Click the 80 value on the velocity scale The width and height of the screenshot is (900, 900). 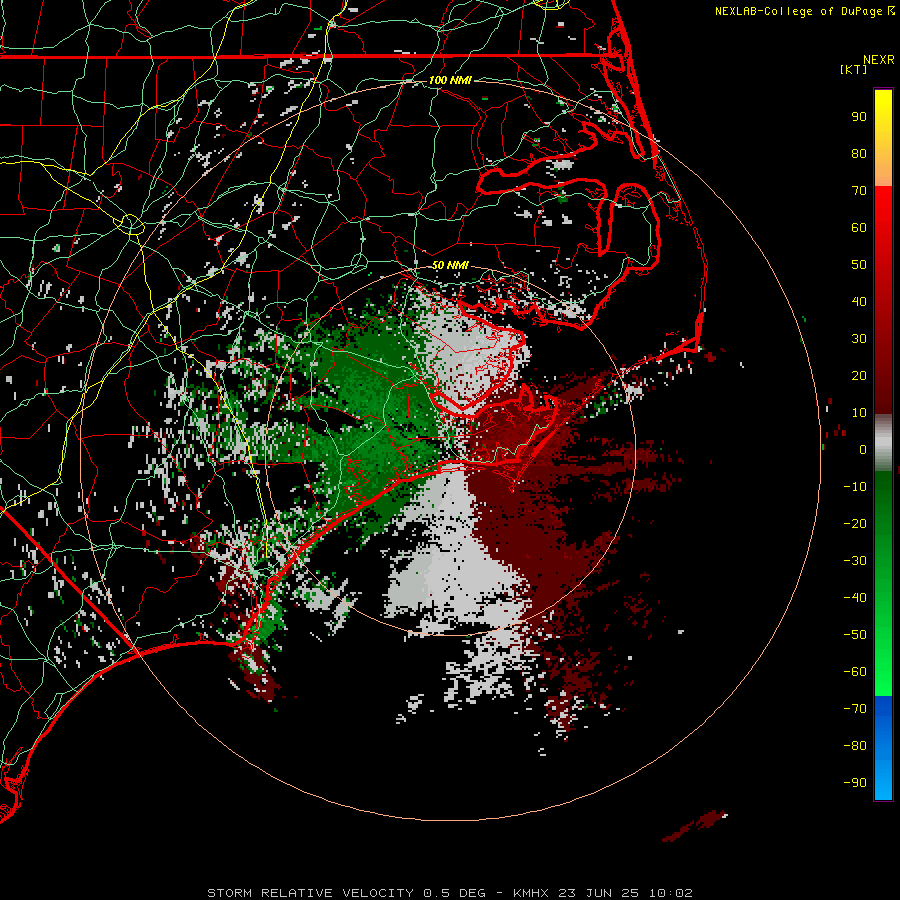(859, 154)
